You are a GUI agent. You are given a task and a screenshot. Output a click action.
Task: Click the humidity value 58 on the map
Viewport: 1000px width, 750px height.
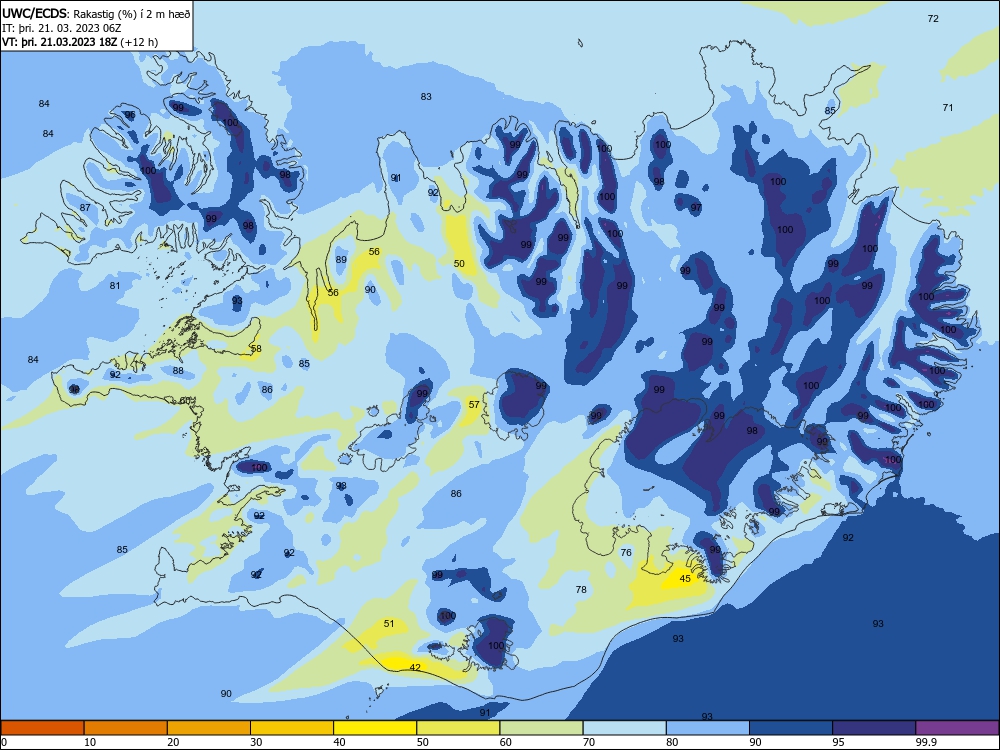[256, 348]
